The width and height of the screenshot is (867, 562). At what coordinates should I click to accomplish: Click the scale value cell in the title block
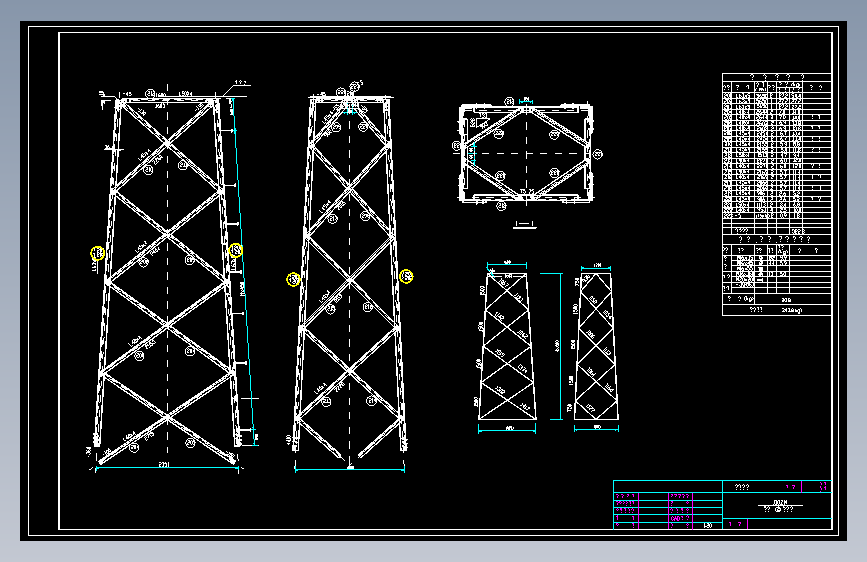coord(708,525)
